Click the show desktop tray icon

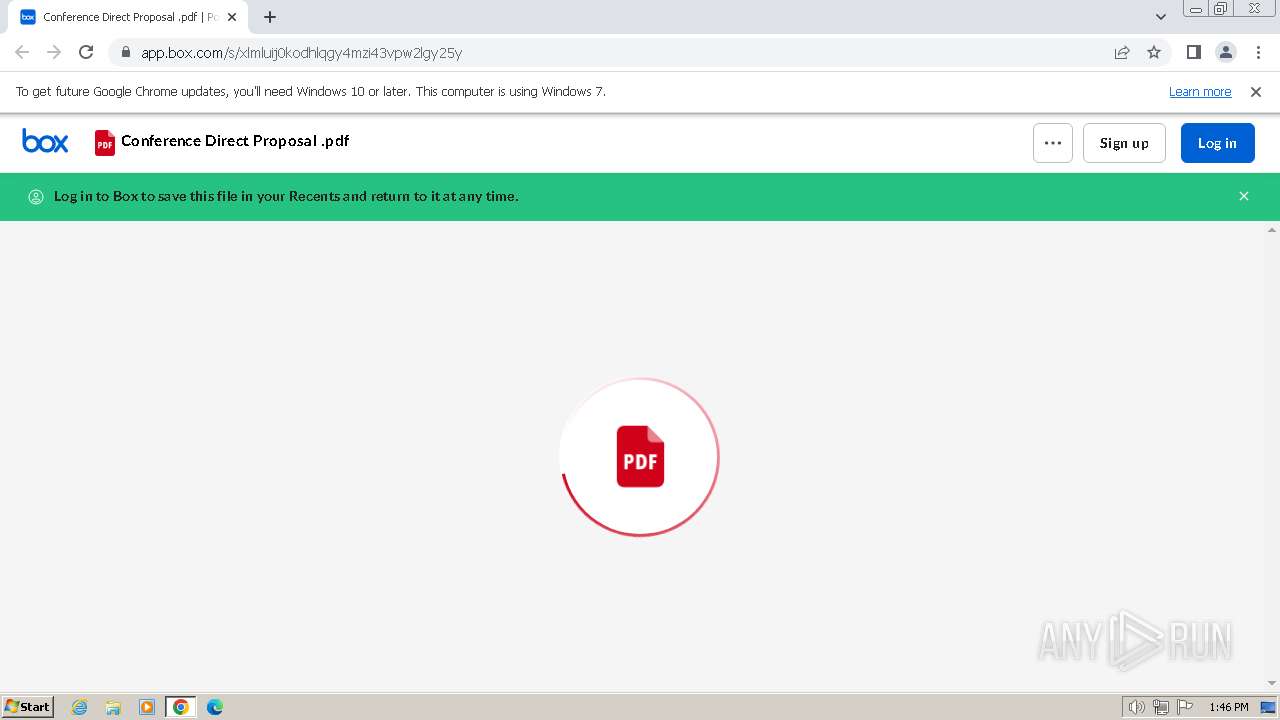tap(1268, 707)
